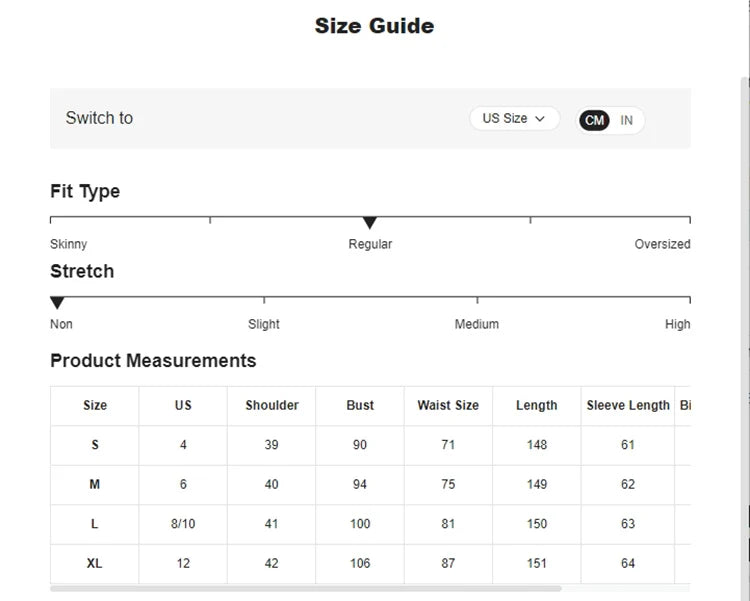Click the chevron arrow beside US Size

coord(541,118)
